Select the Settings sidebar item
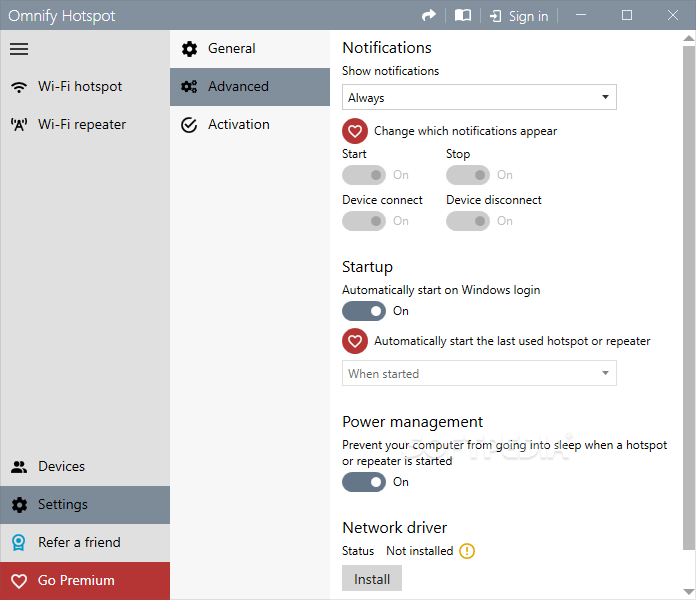696x600 pixels. coord(85,505)
